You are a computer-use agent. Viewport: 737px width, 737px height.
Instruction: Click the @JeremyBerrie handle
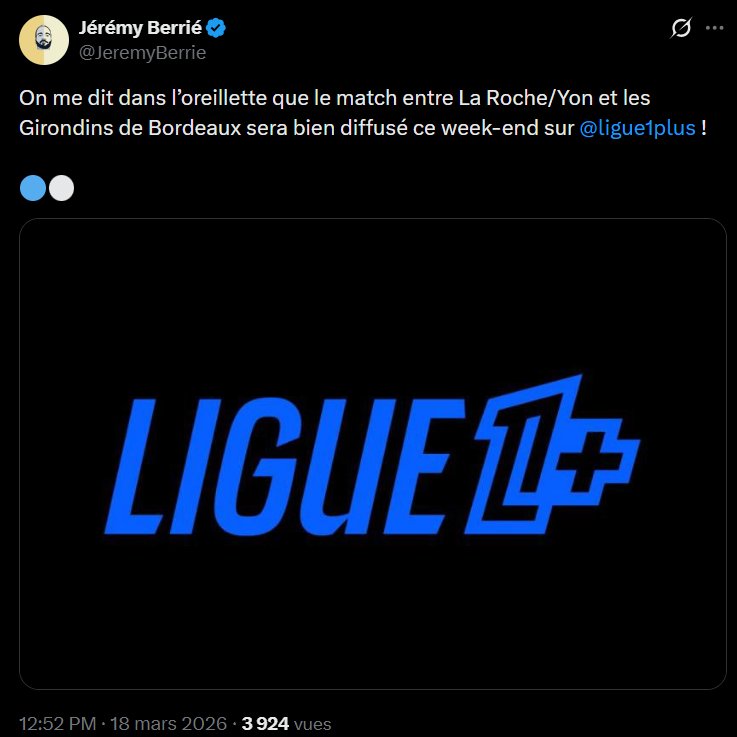(x=142, y=52)
